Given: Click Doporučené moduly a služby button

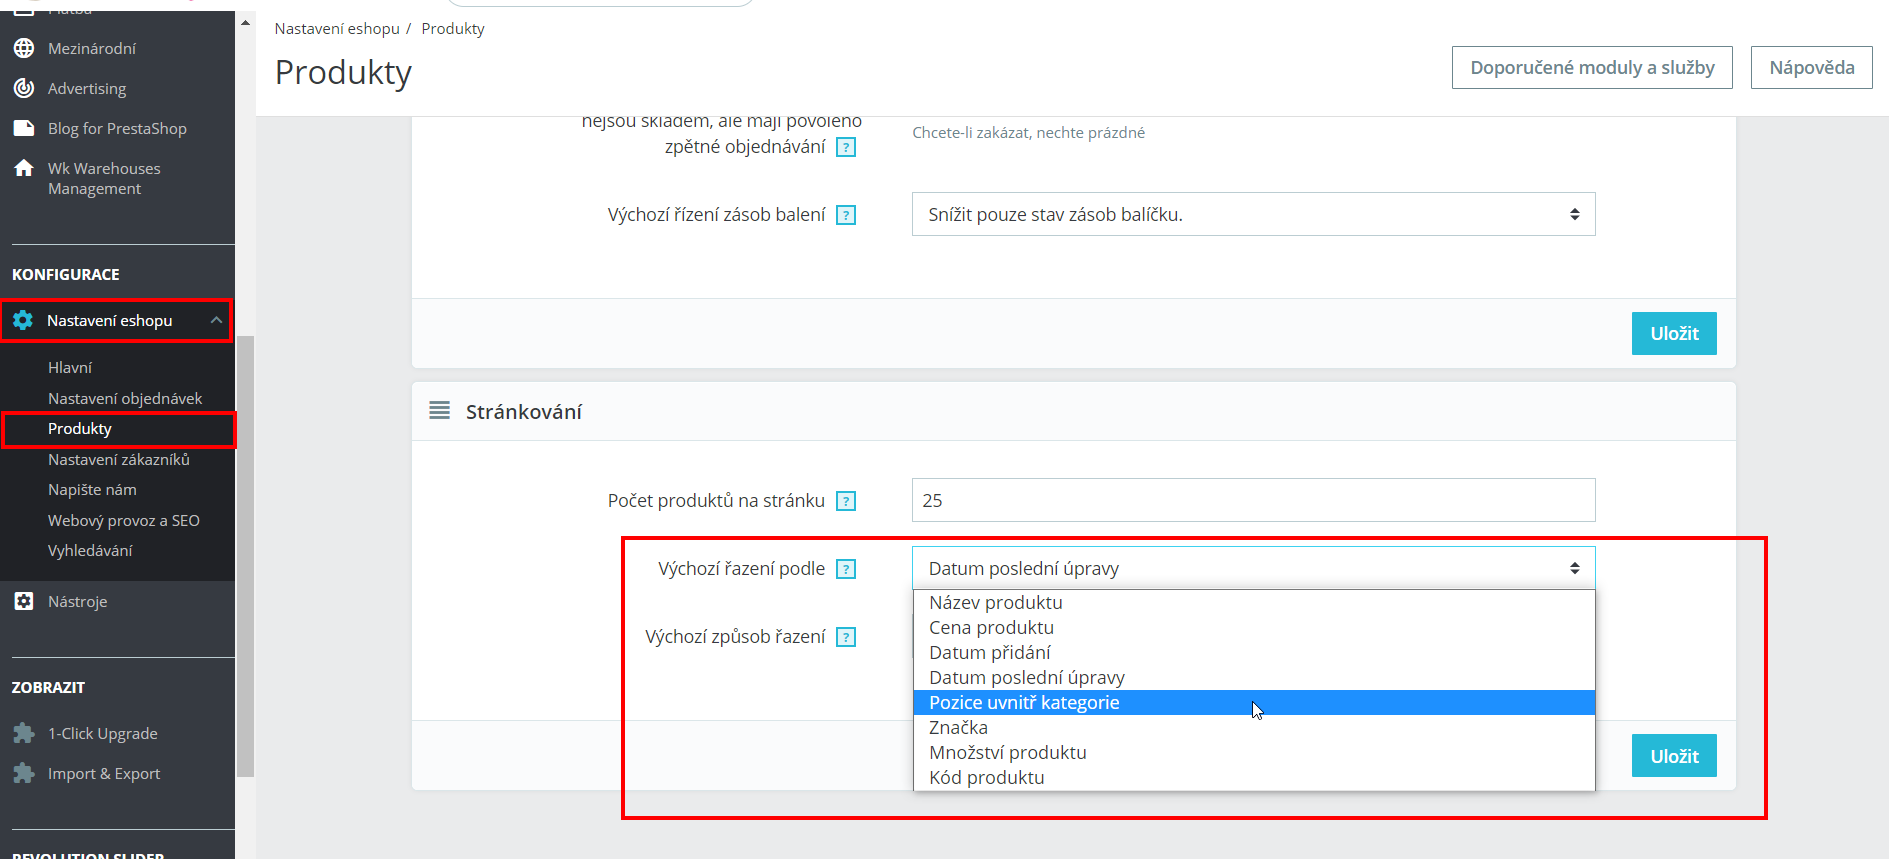Looking at the screenshot, I should tap(1592, 67).
